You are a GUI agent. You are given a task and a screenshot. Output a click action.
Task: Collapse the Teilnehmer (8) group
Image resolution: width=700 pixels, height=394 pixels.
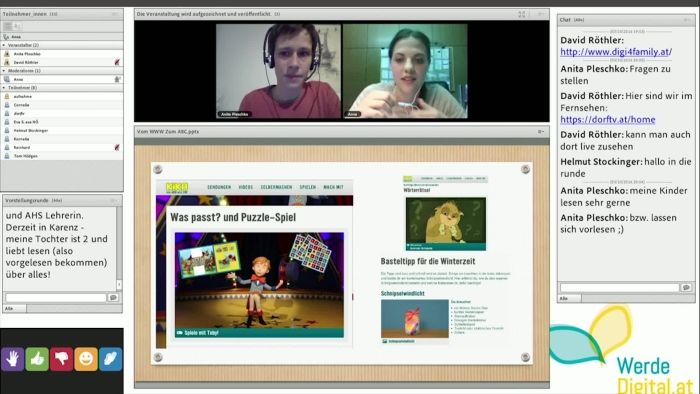[x=4, y=88]
